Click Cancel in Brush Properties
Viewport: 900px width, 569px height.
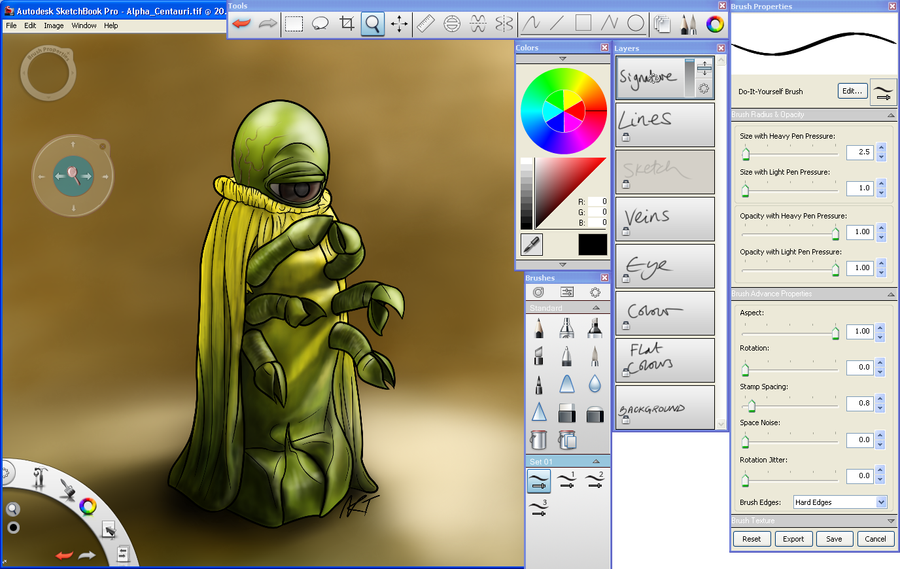coord(875,539)
